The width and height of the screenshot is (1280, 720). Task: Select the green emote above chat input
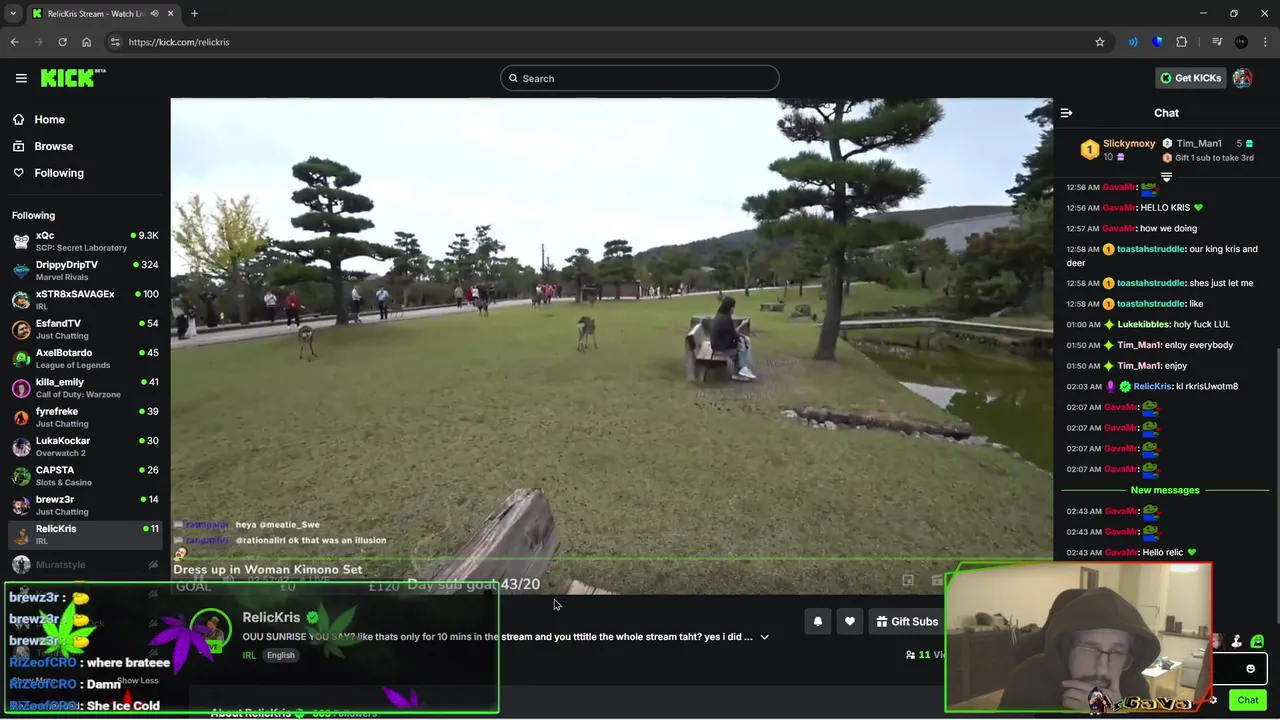point(1257,642)
